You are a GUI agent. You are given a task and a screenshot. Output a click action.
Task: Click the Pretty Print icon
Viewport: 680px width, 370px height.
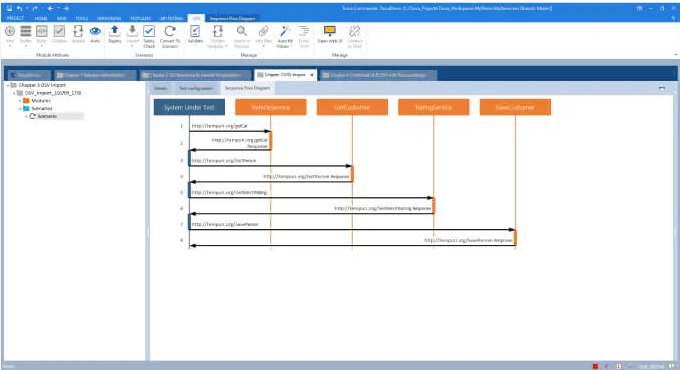pos(304,31)
